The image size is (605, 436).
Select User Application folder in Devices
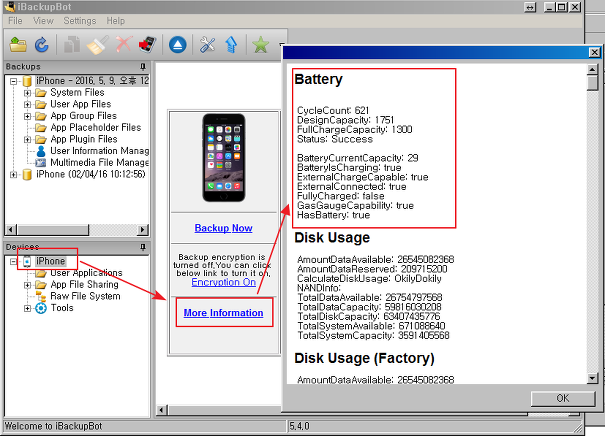point(86,273)
